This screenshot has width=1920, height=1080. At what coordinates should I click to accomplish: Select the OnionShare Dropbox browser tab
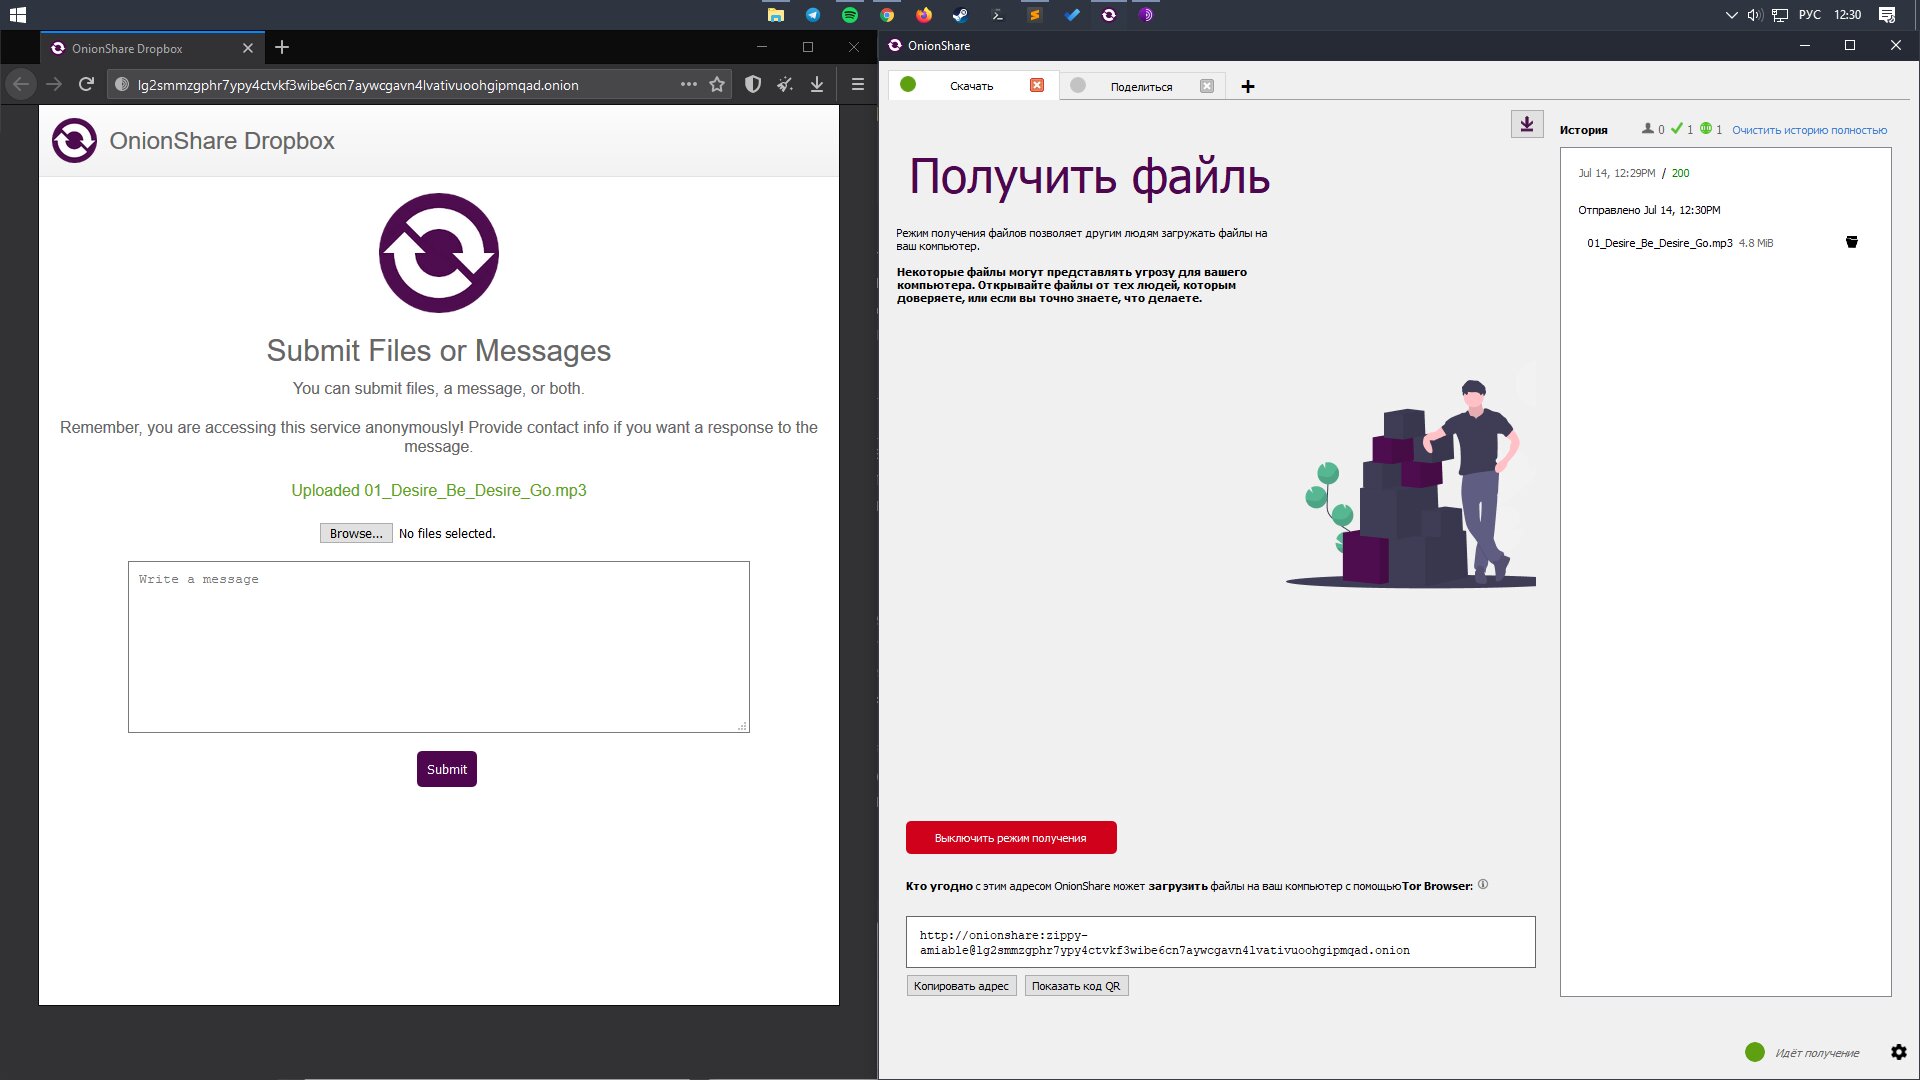[150, 48]
